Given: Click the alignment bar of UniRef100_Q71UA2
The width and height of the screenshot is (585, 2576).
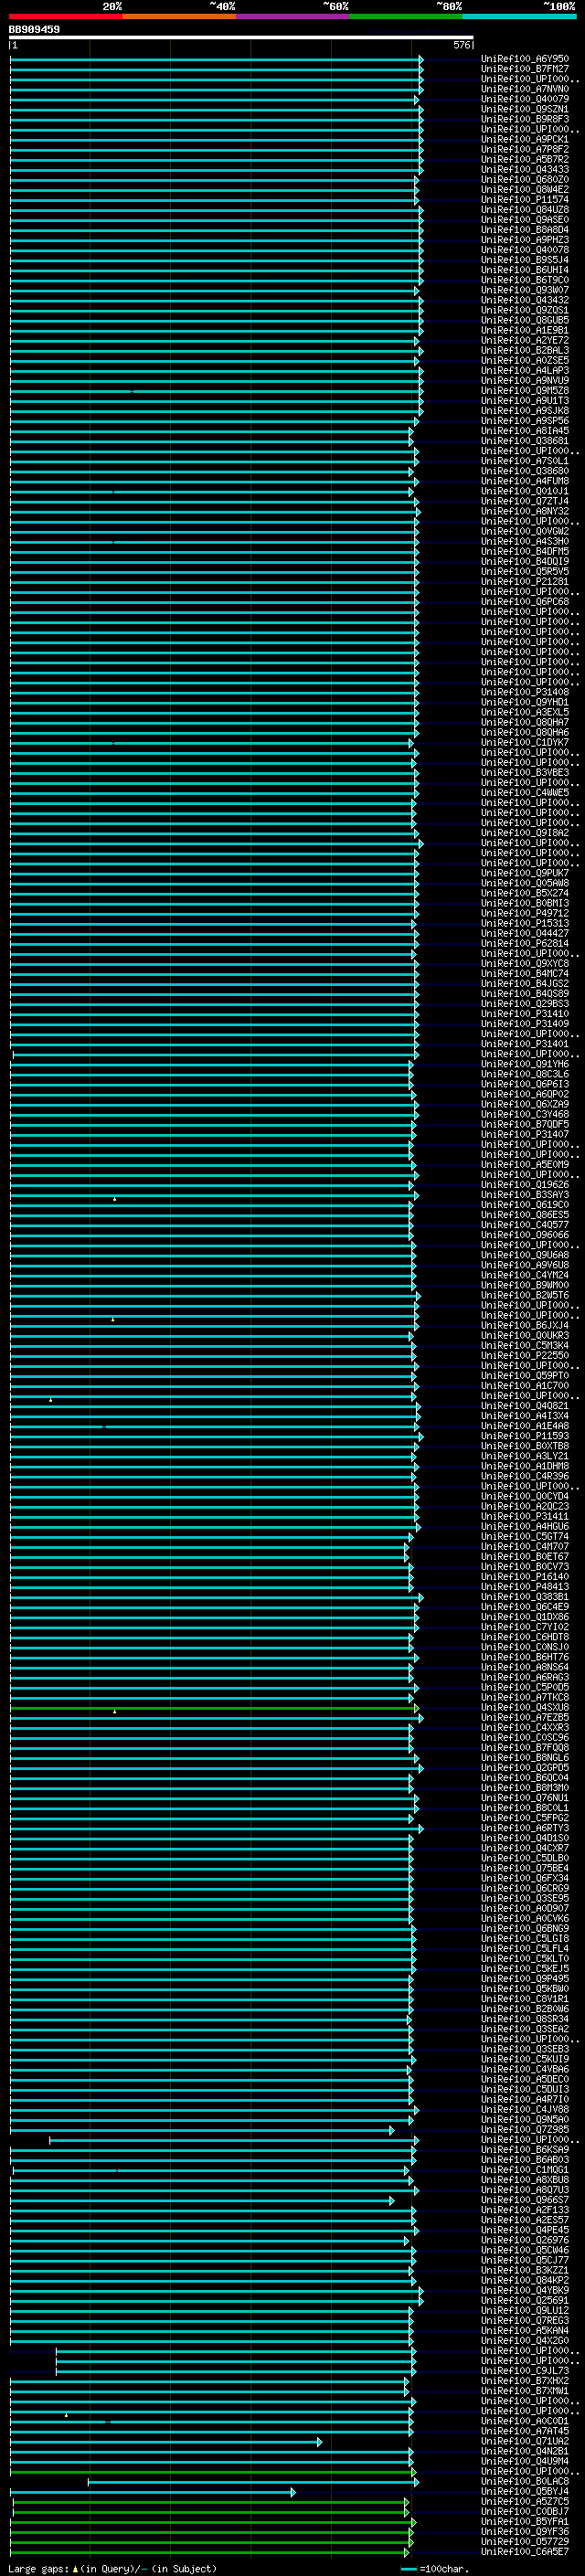Looking at the screenshot, I should (x=166, y=2441).
